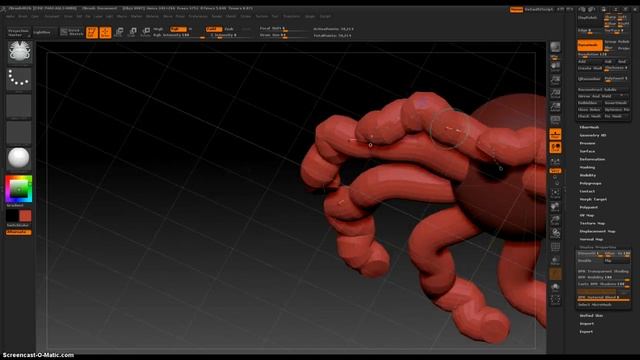Toggle Double in Display Properties
This screenshot has height=360, width=640.
589,260
